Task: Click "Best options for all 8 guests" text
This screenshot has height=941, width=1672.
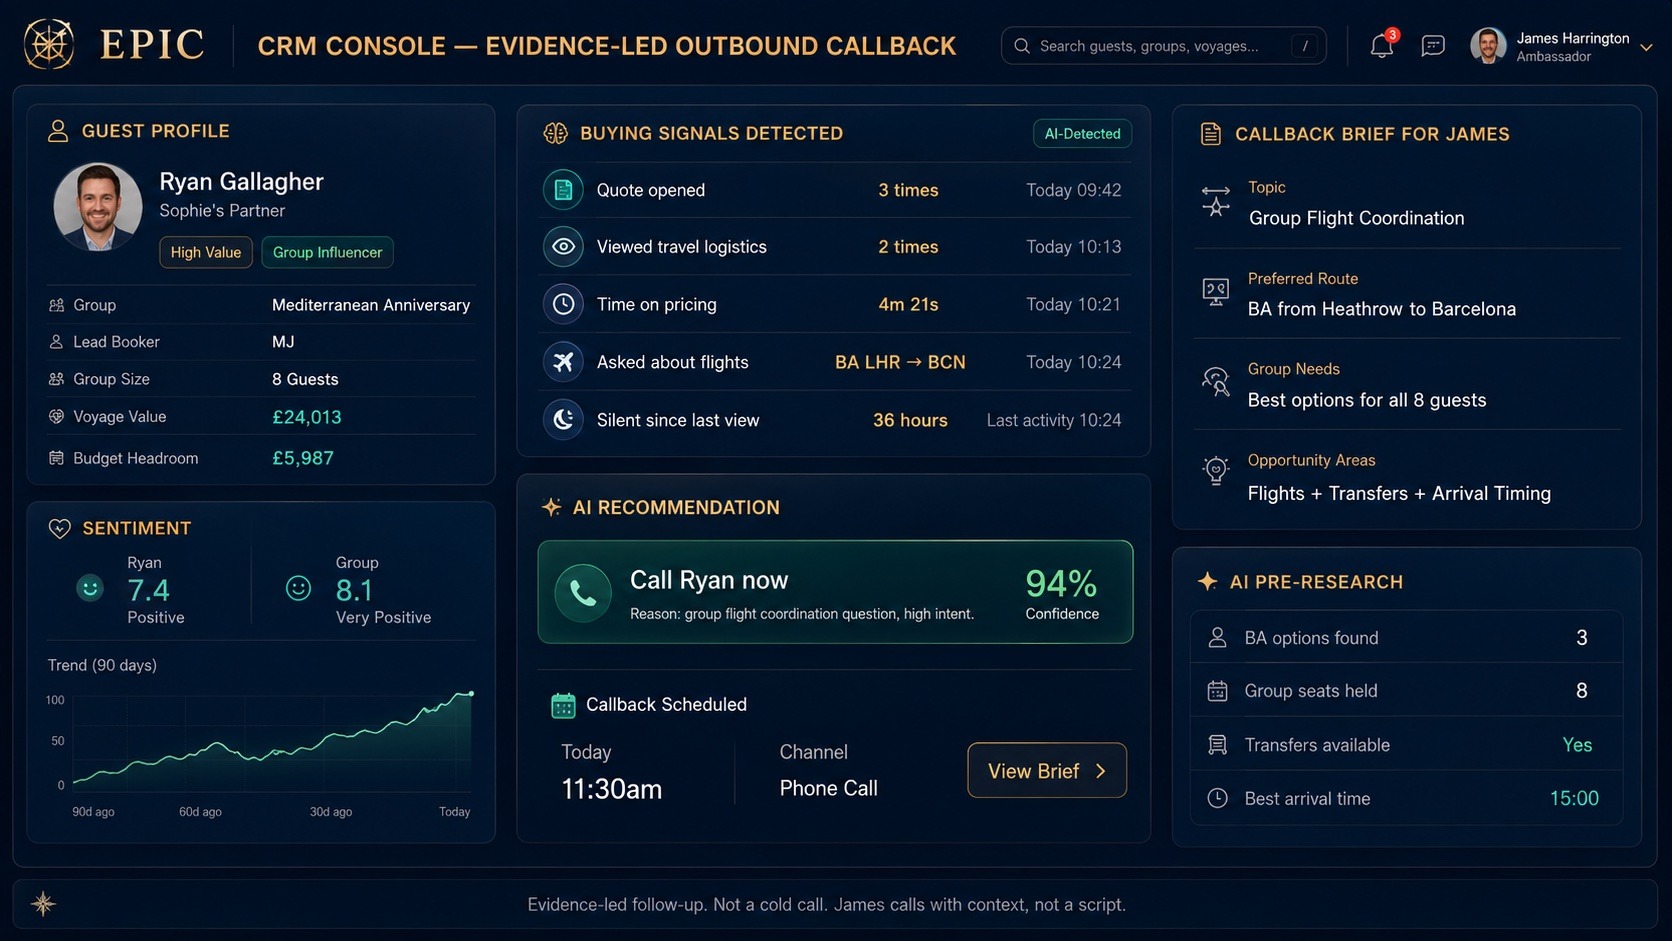Action: (x=1366, y=400)
